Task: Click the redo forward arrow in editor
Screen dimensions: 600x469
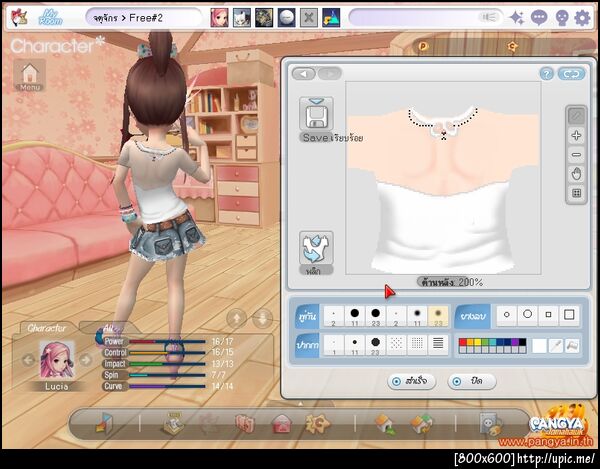Action: [329, 73]
